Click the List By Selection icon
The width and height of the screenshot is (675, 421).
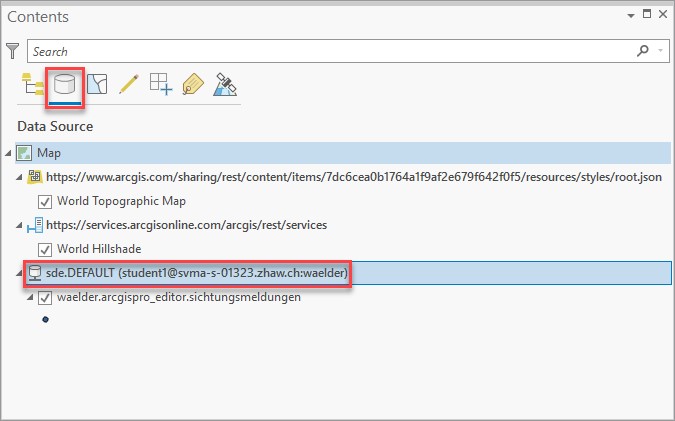[96, 85]
